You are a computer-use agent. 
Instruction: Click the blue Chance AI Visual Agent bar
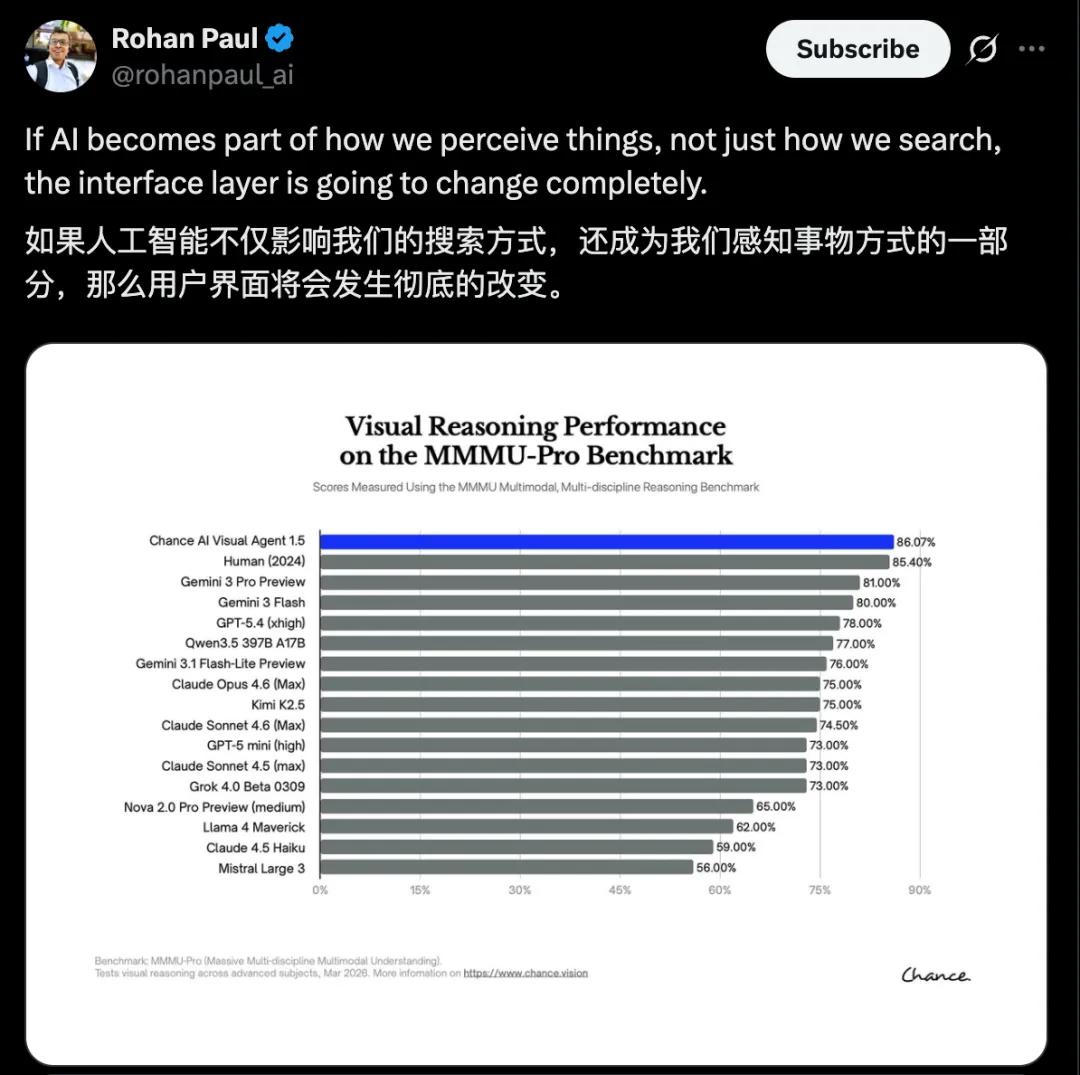[605, 541]
